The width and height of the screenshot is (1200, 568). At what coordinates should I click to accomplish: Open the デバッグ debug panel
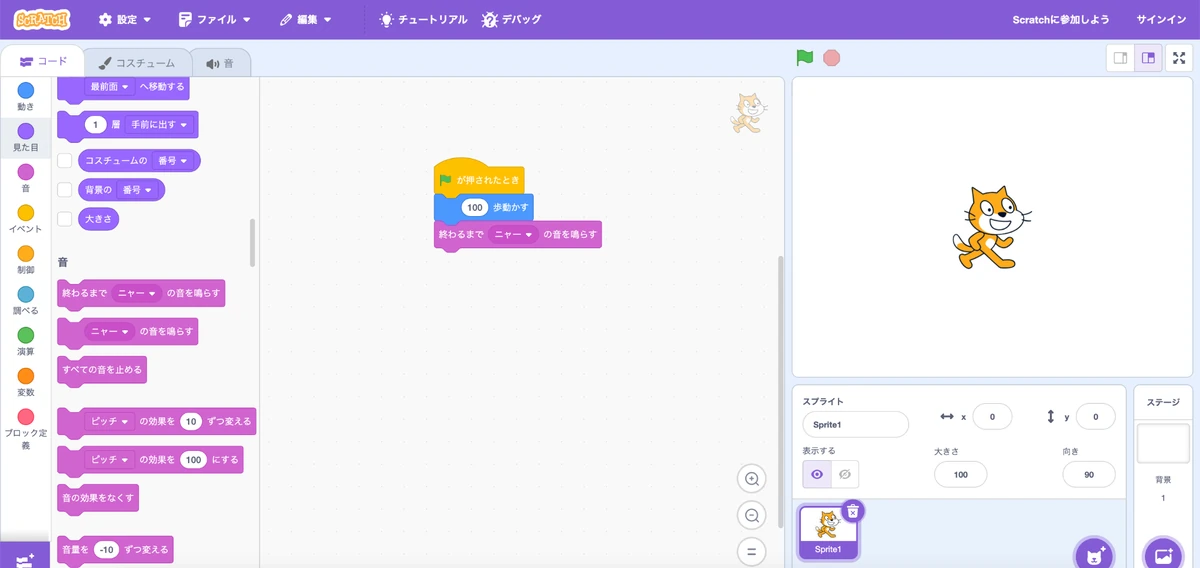pyautogui.click(x=513, y=19)
